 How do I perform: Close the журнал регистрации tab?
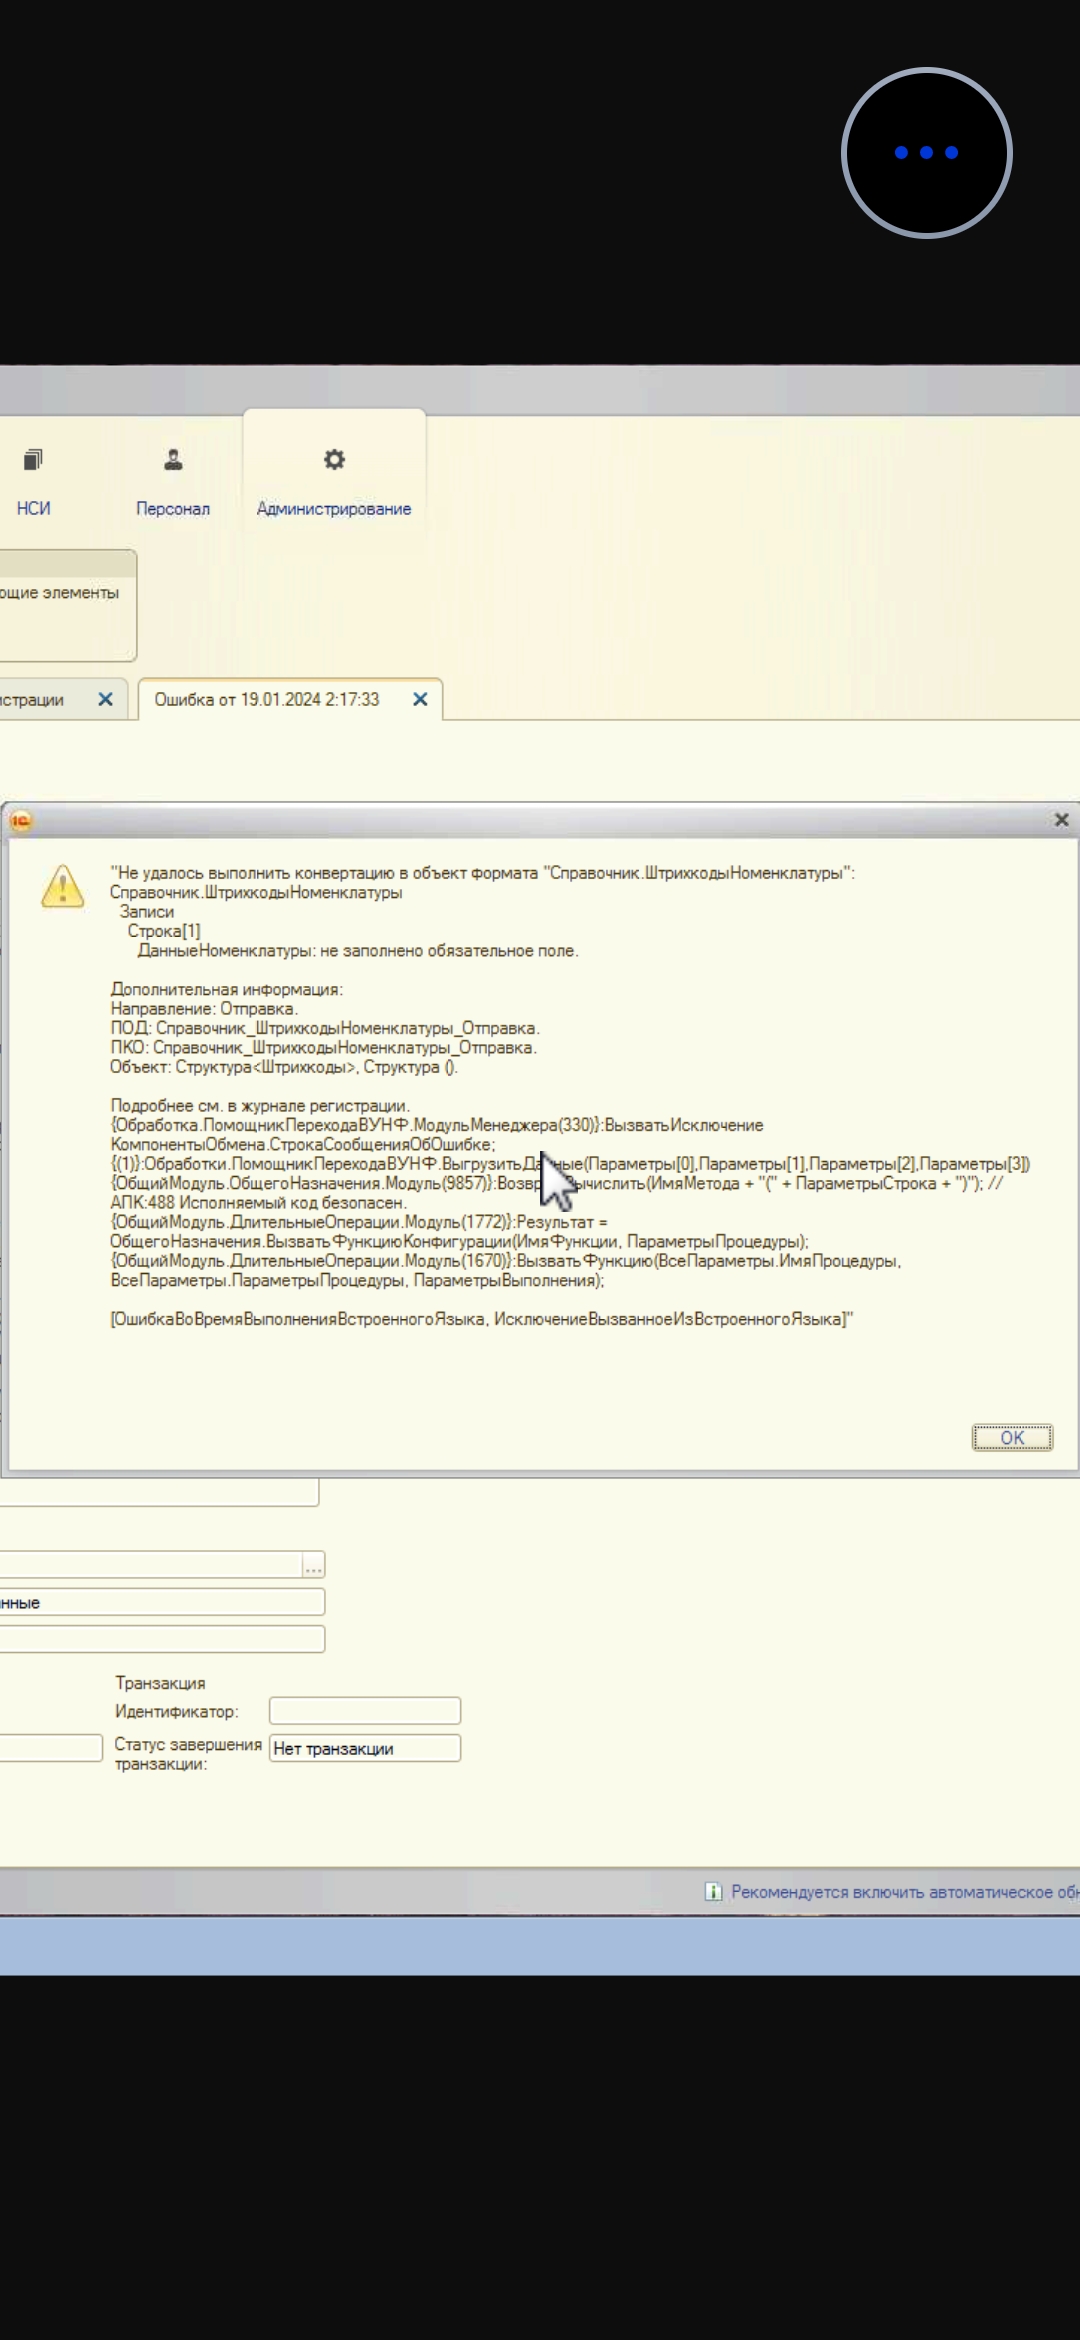point(105,700)
